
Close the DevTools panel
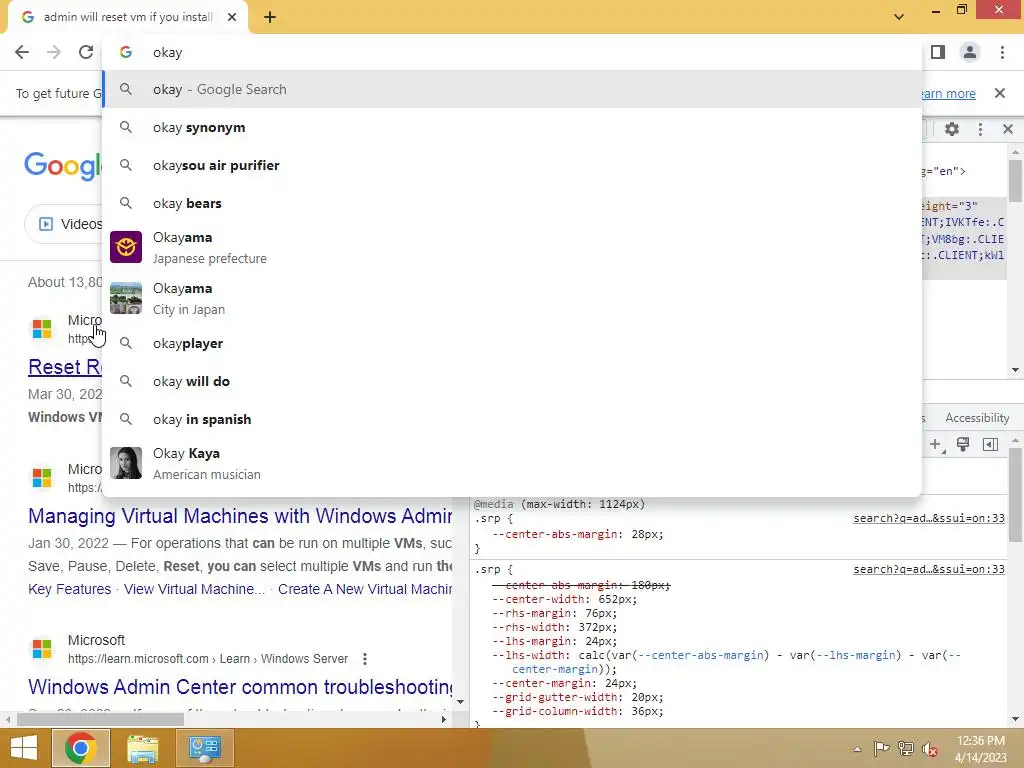[1008, 129]
